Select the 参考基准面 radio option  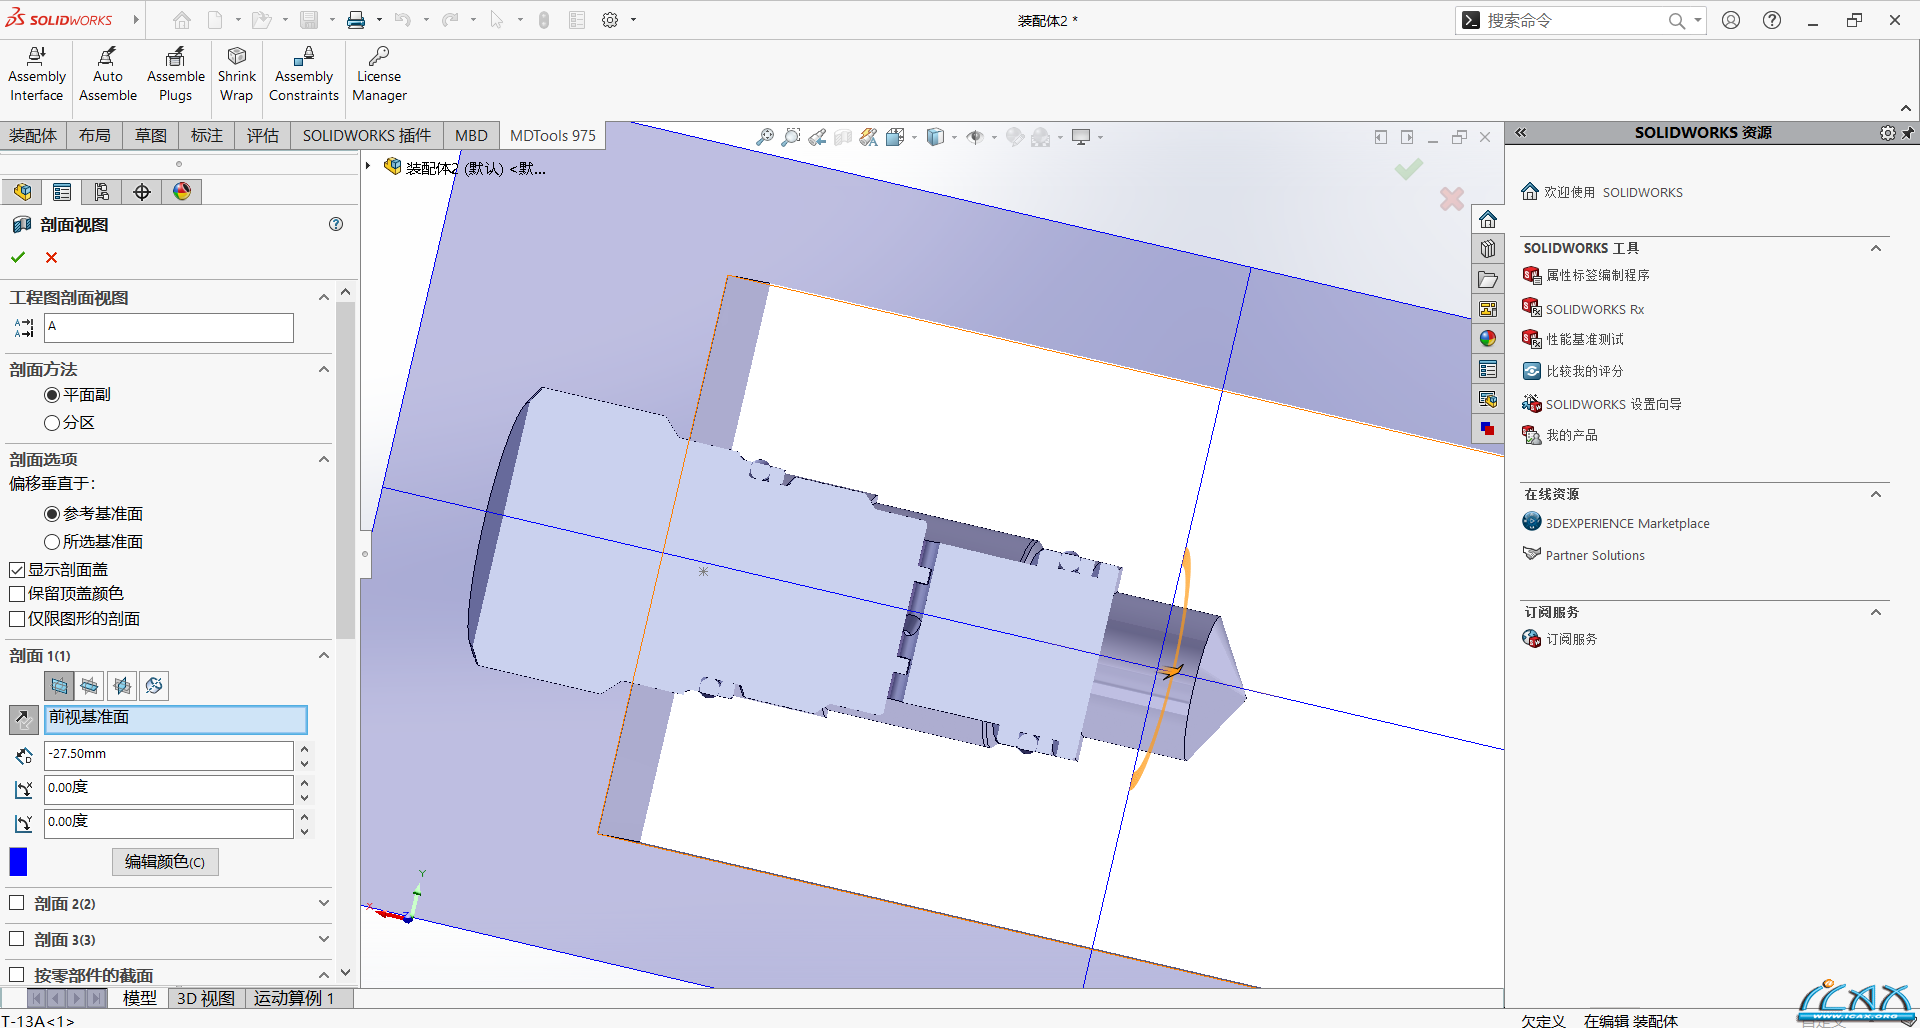coord(52,514)
